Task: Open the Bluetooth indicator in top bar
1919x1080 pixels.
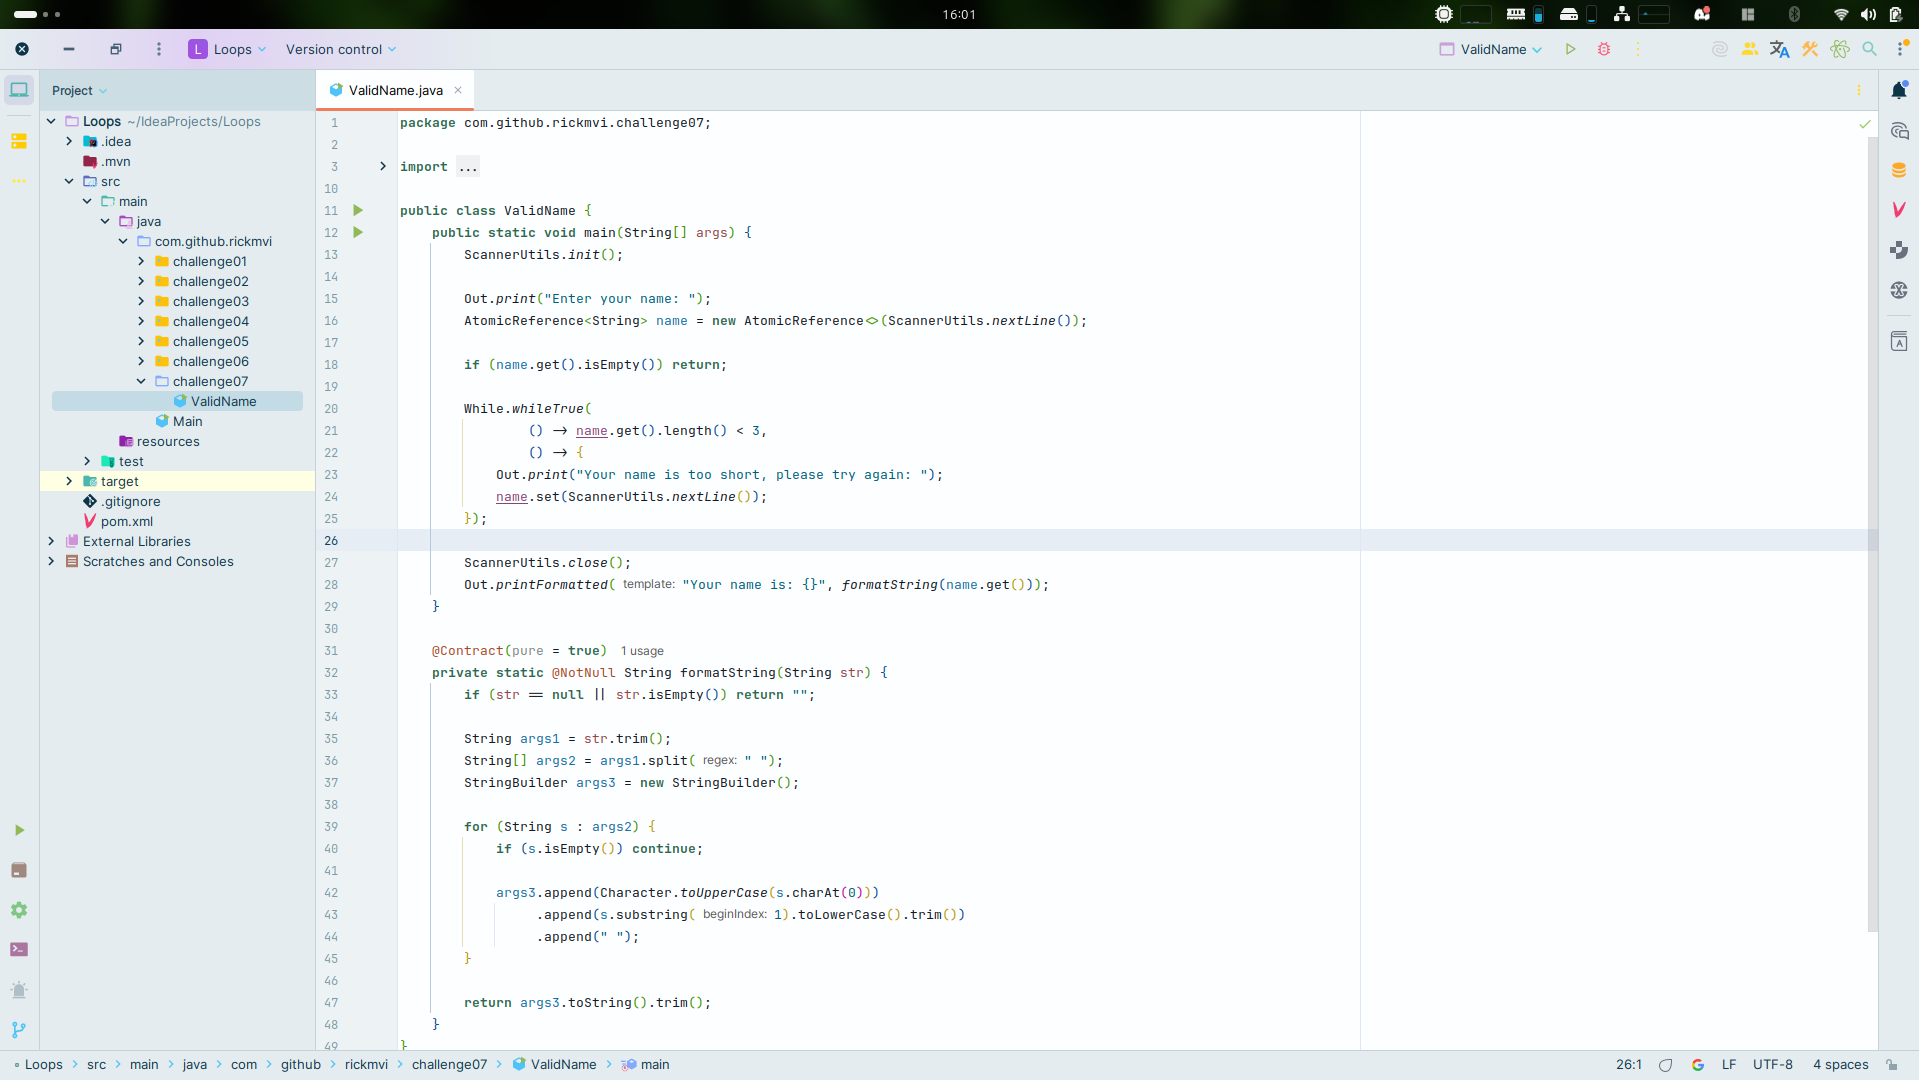Action: tap(1794, 14)
